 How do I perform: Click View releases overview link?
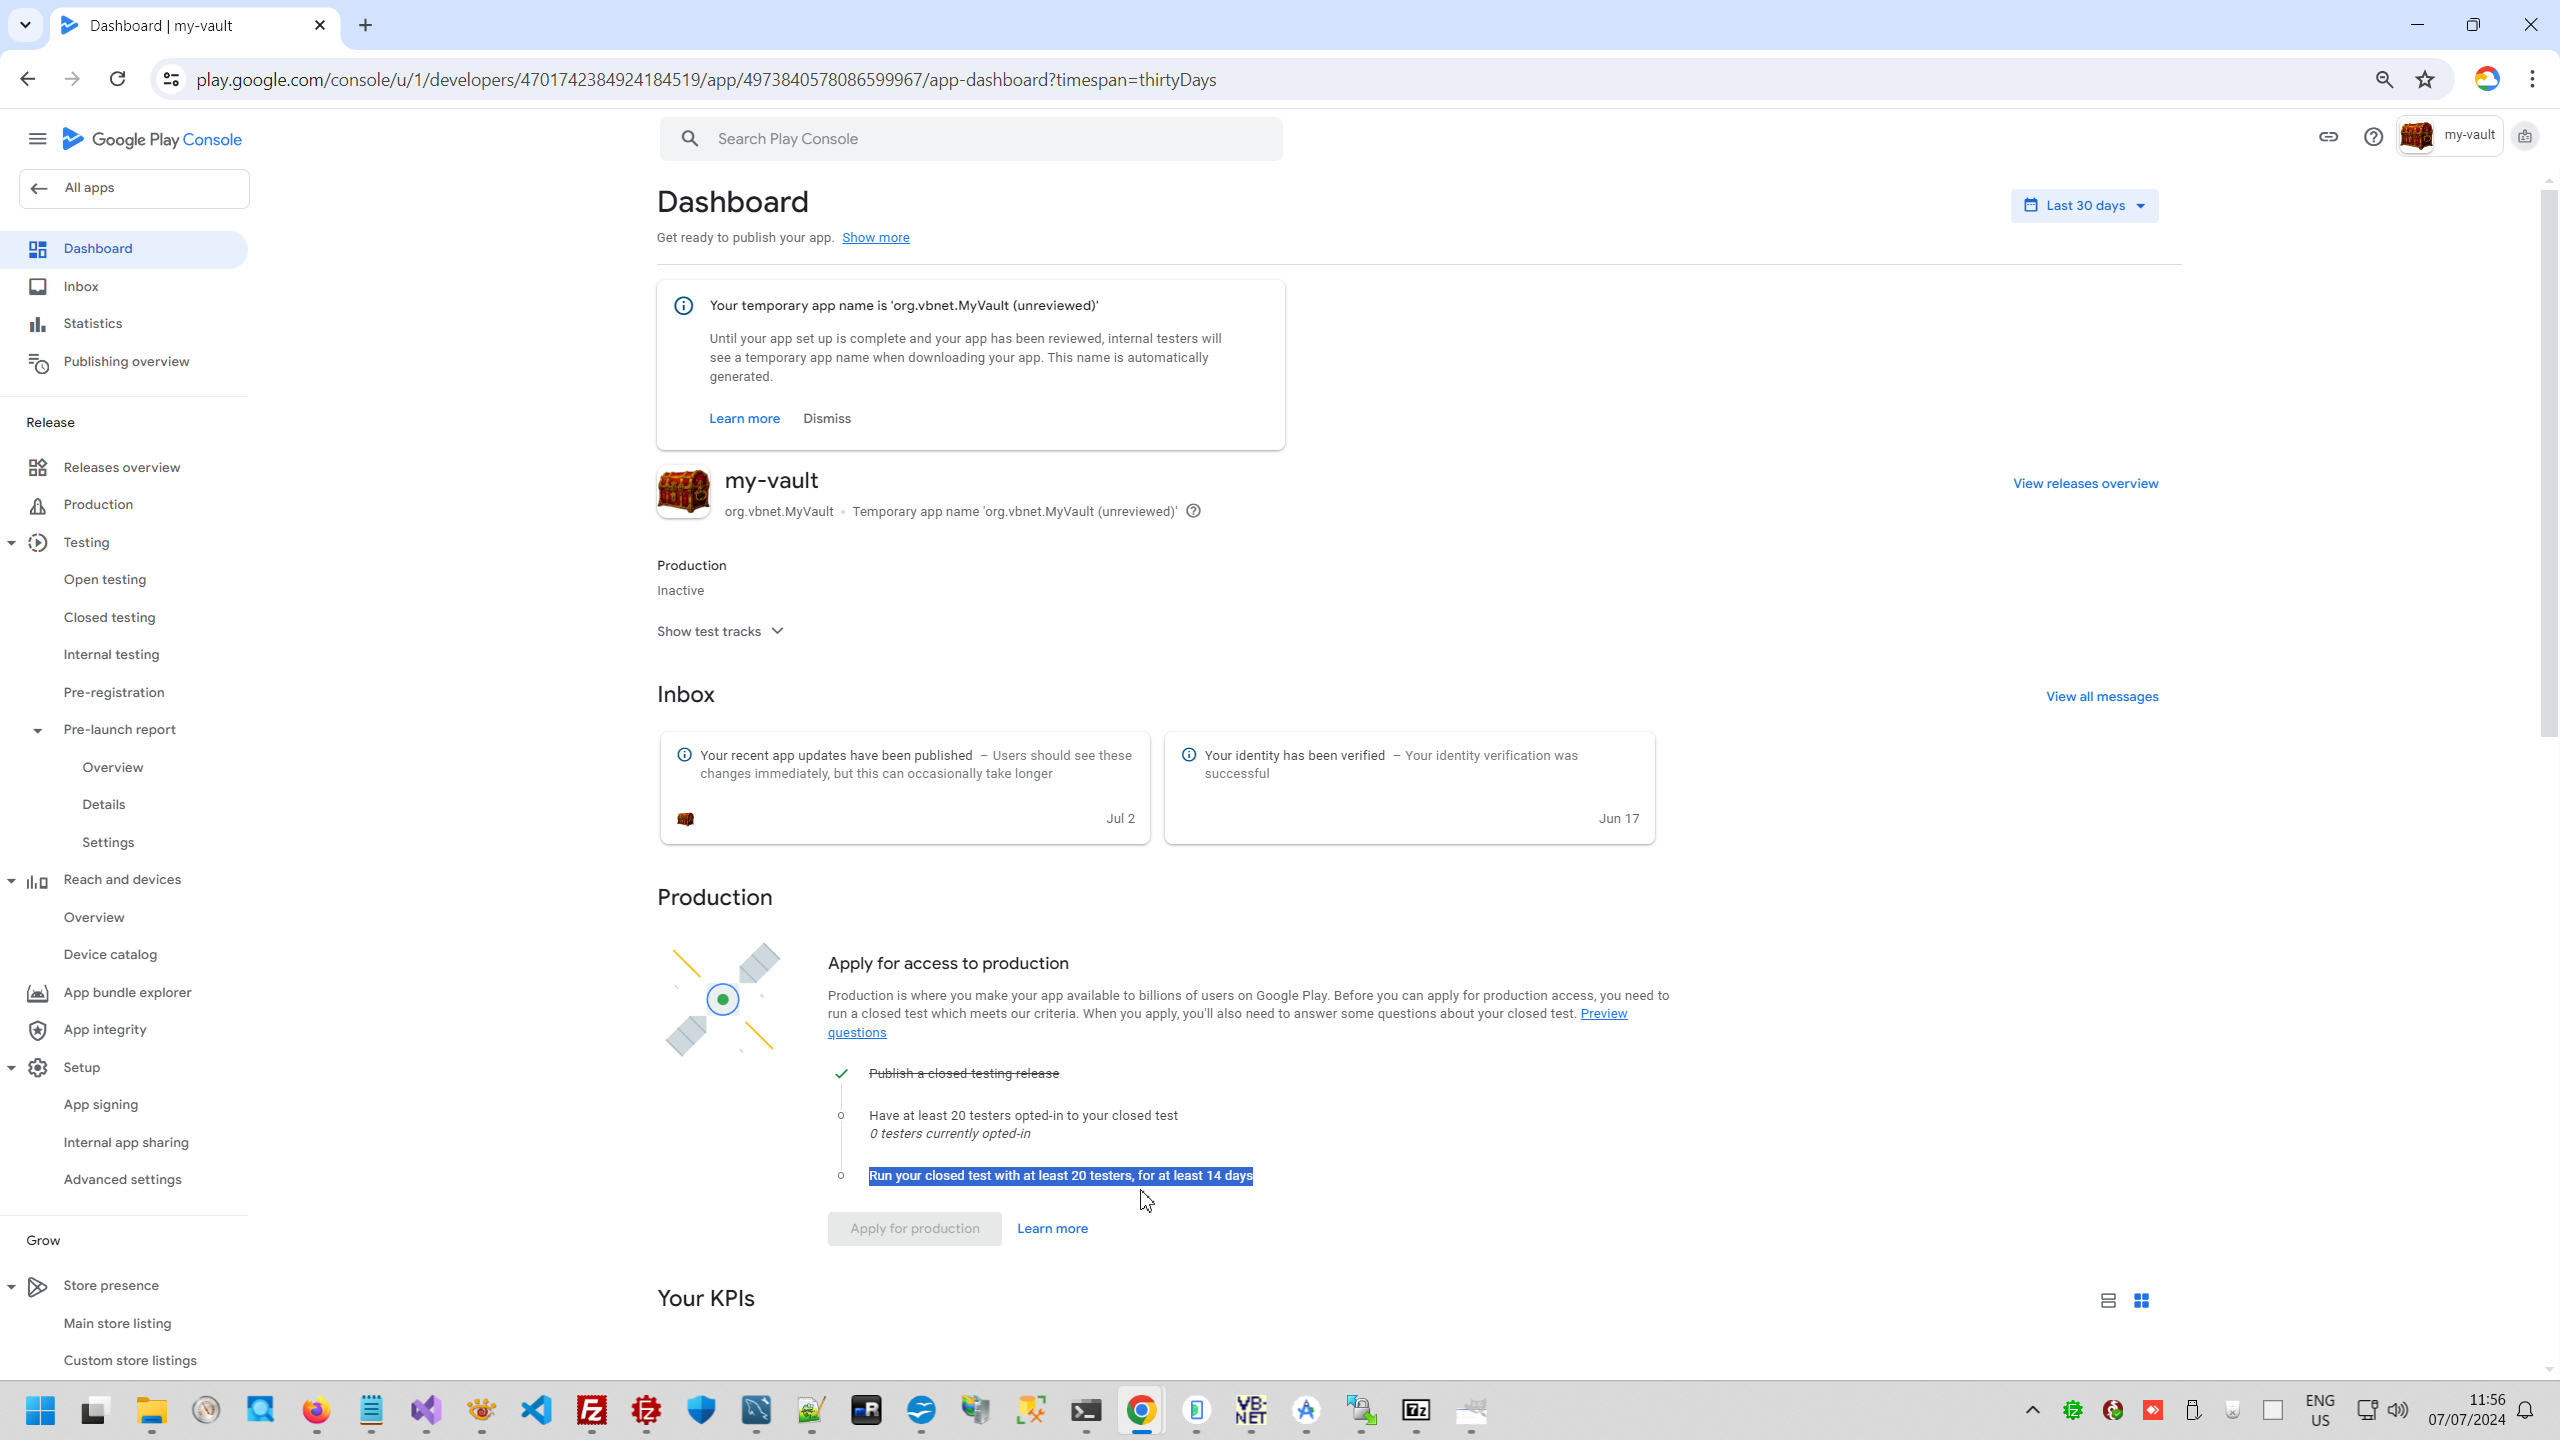(2085, 484)
